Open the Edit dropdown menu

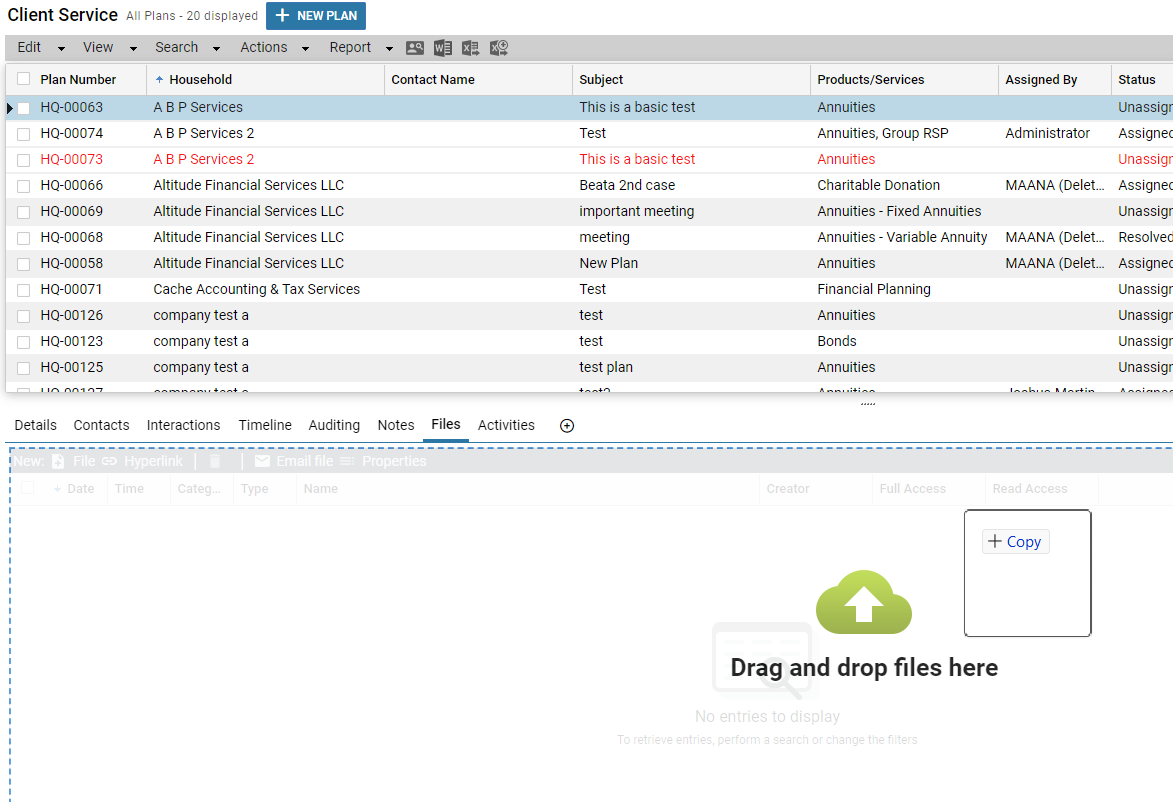point(41,47)
